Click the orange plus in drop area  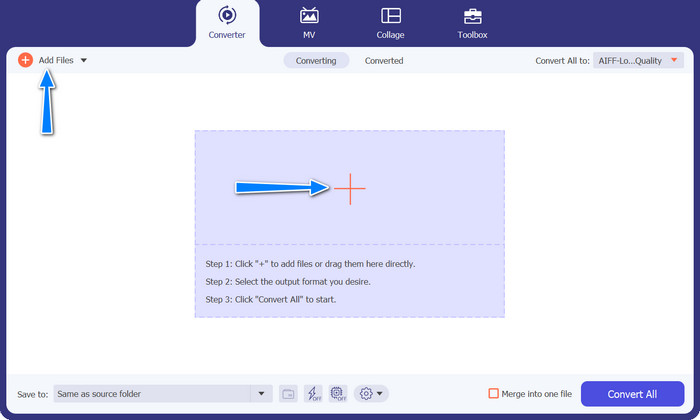tap(350, 189)
